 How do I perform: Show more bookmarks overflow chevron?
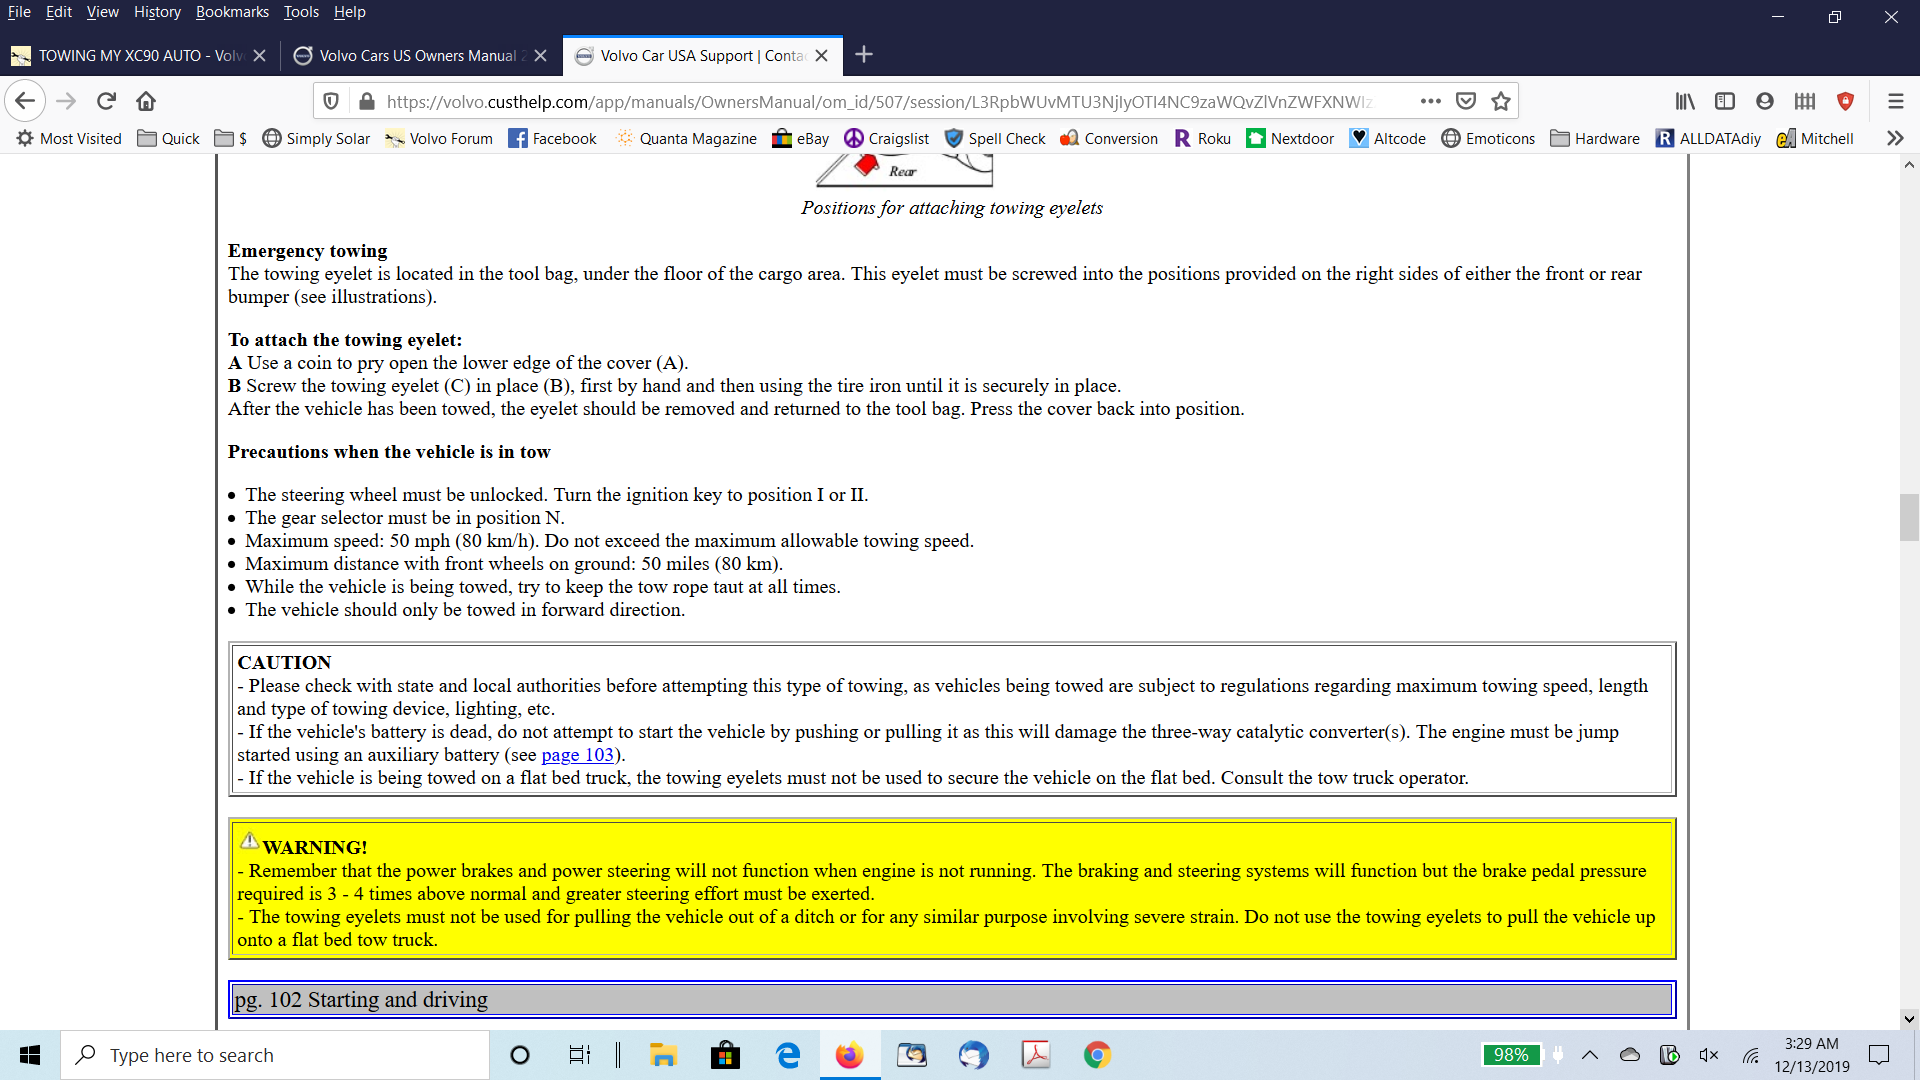(1895, 138)
